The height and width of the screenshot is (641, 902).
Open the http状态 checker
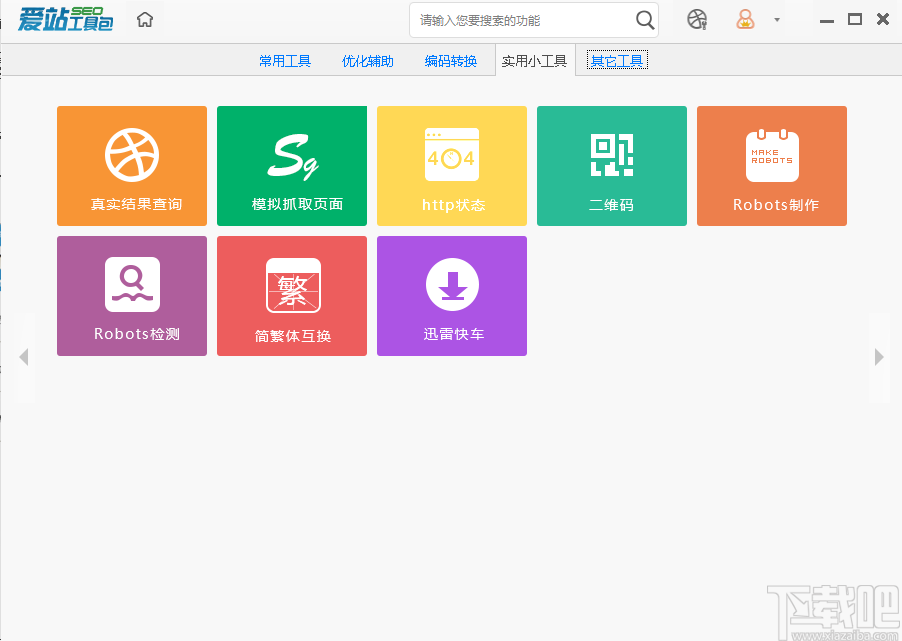pyautogui.click(x=451, y=165)
